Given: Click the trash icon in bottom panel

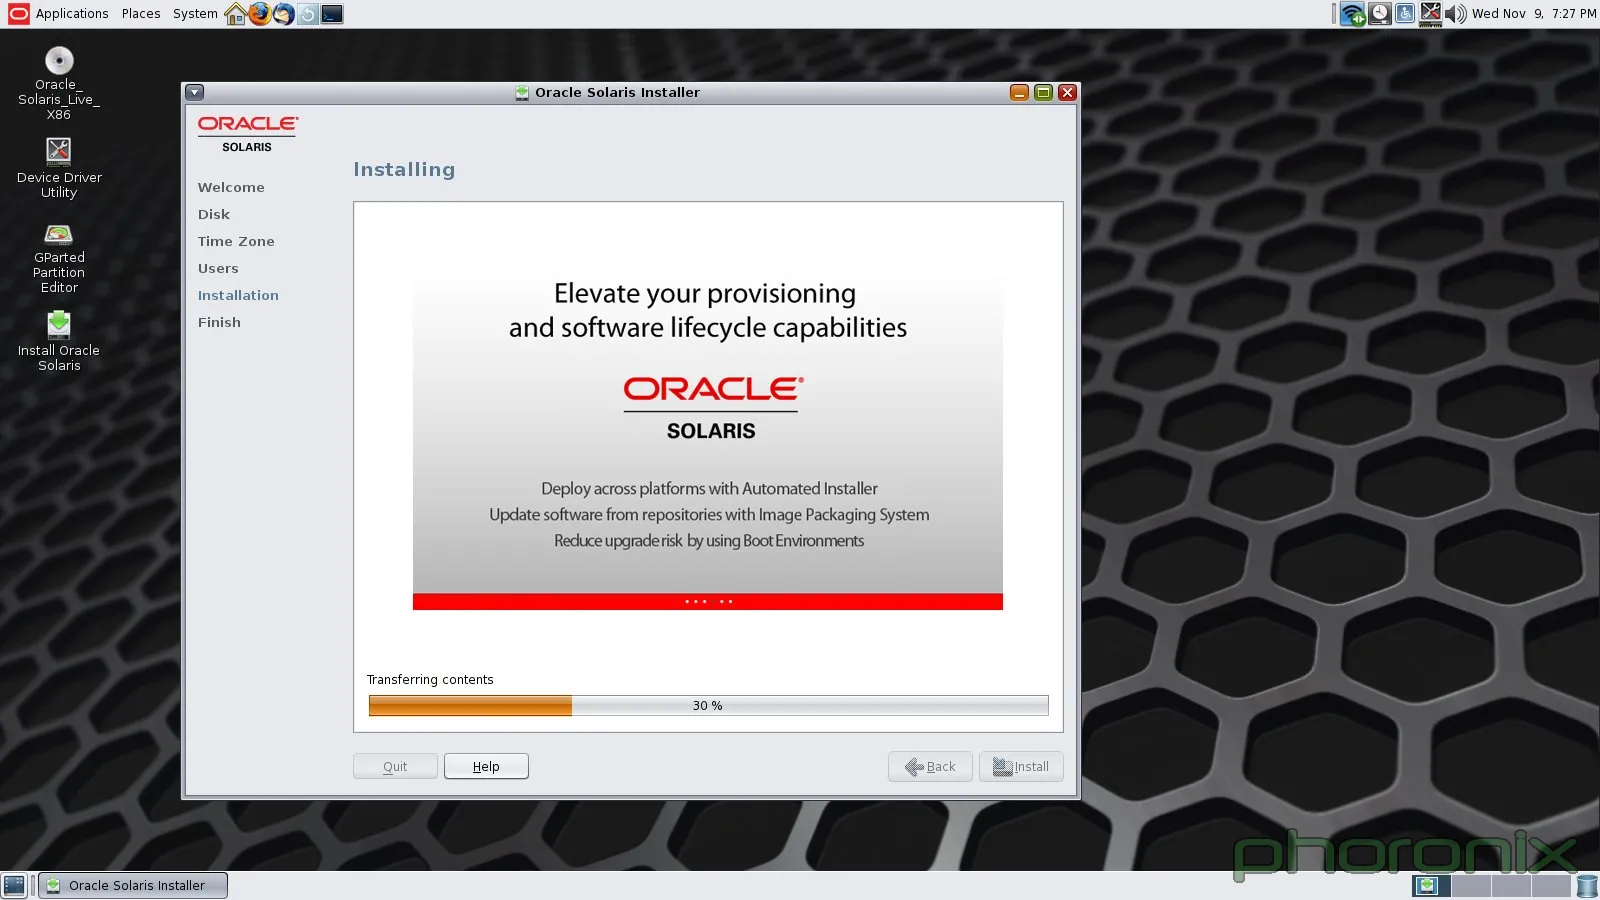Looking at the screenshot, I should (1587, 886).
